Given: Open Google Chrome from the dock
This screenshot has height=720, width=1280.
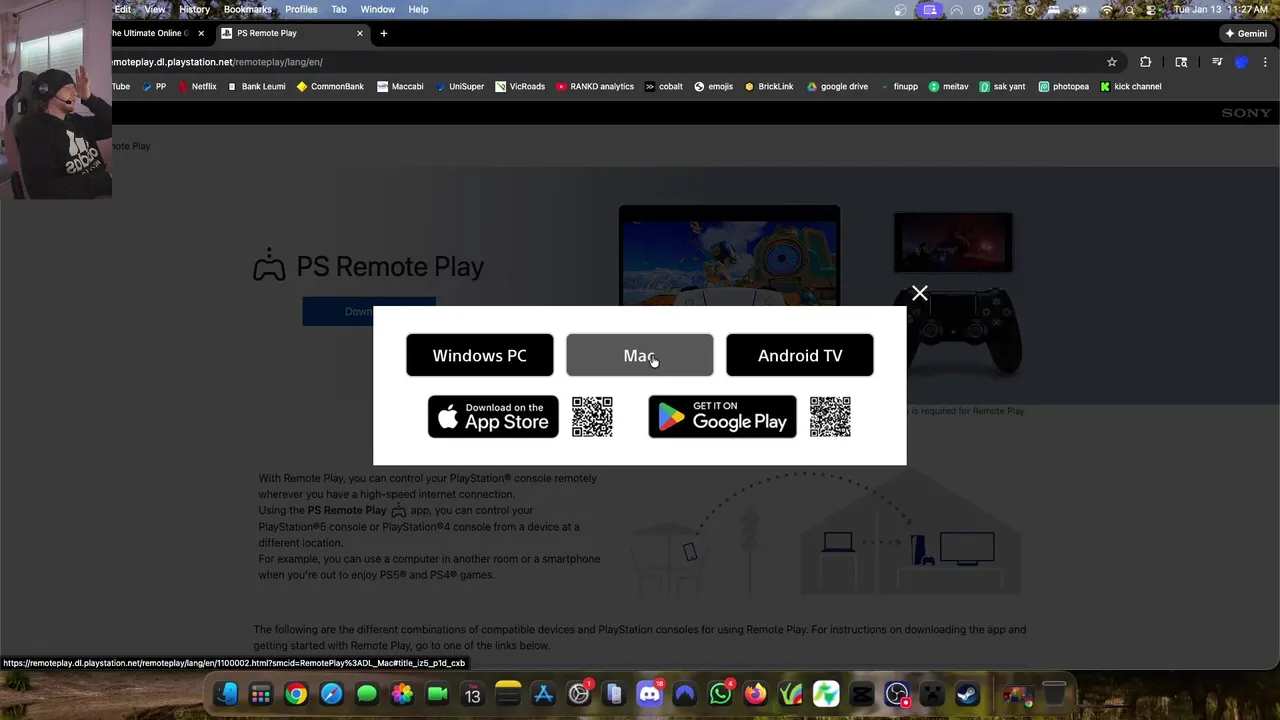Looking at the screenshot, I should (x=296, y=694).
